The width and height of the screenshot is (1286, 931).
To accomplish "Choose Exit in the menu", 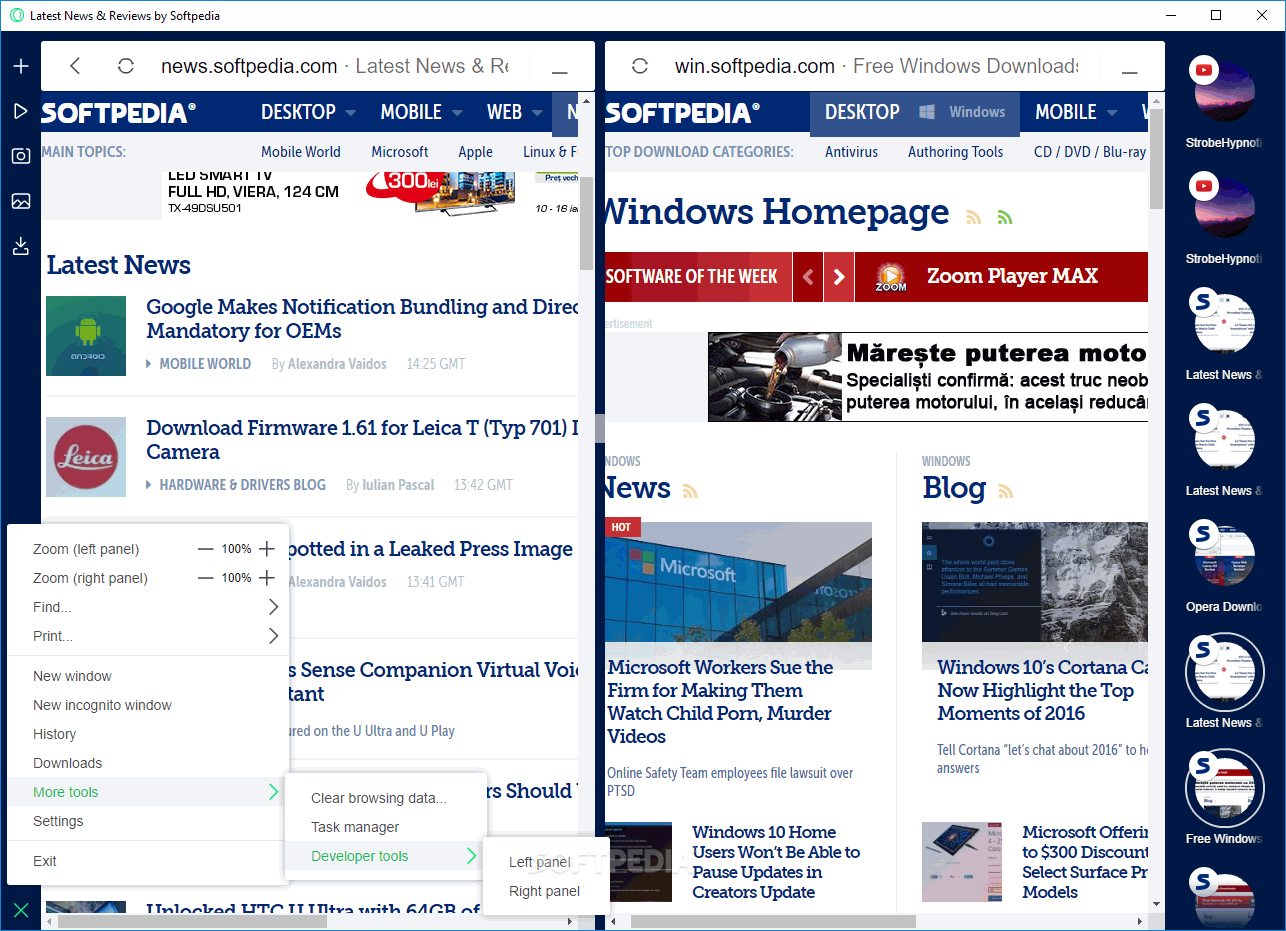I will (x=148, y=861).
